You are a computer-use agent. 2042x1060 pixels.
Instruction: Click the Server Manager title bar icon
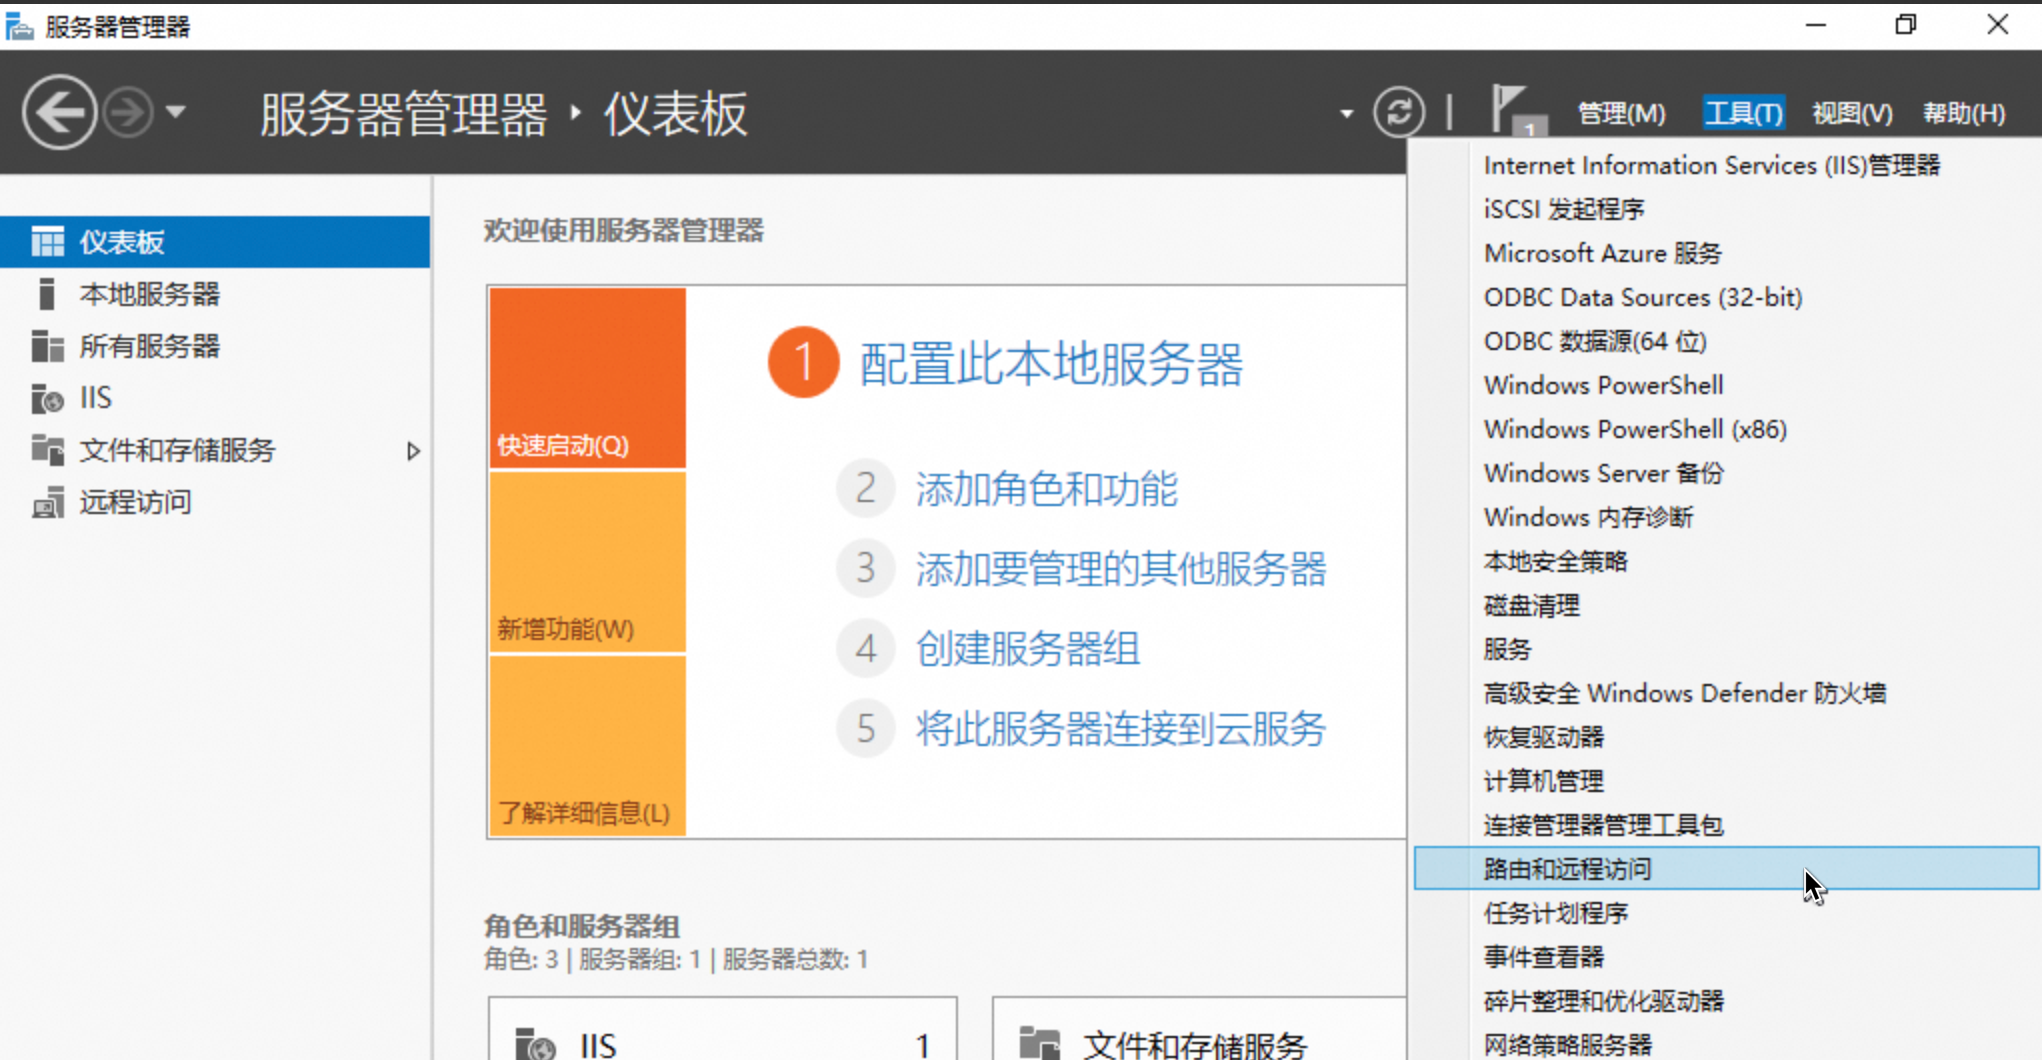click(x=19, y=27)
